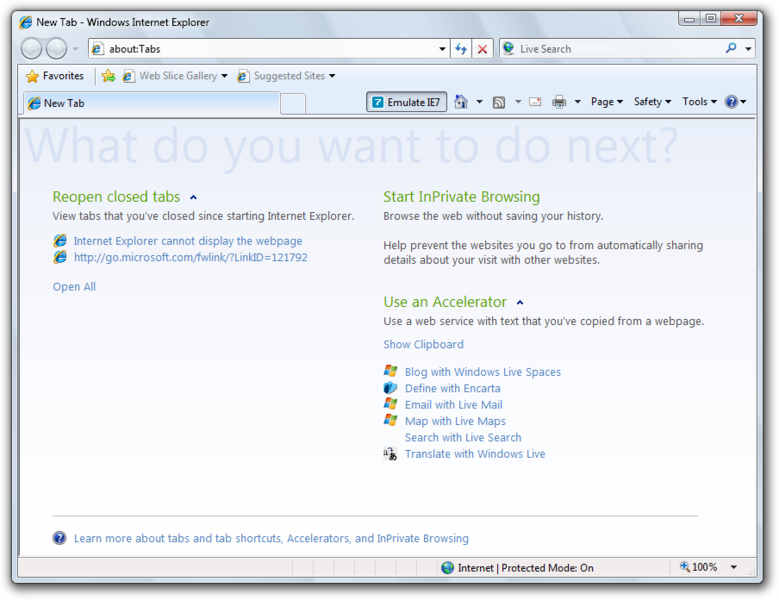Toggle the Emulate IE7 button
Viewport: 779px width, 600px height.
[x=406, y=102]
